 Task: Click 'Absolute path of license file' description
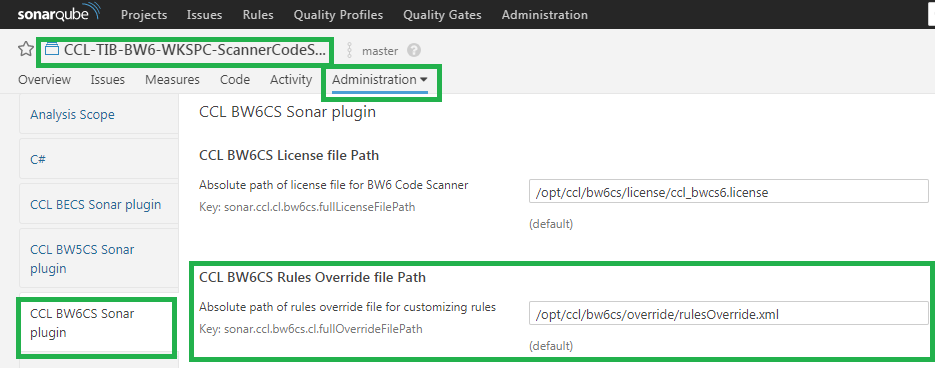click(333, 185)
